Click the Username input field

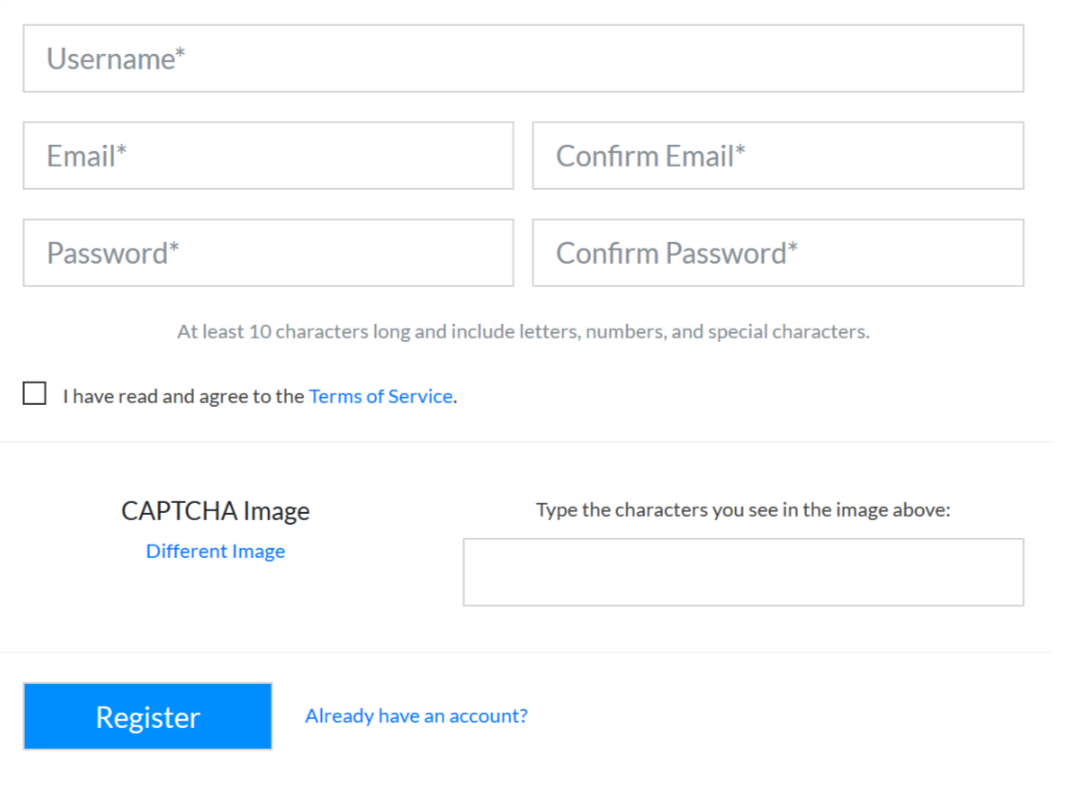[x=523, y=59]
